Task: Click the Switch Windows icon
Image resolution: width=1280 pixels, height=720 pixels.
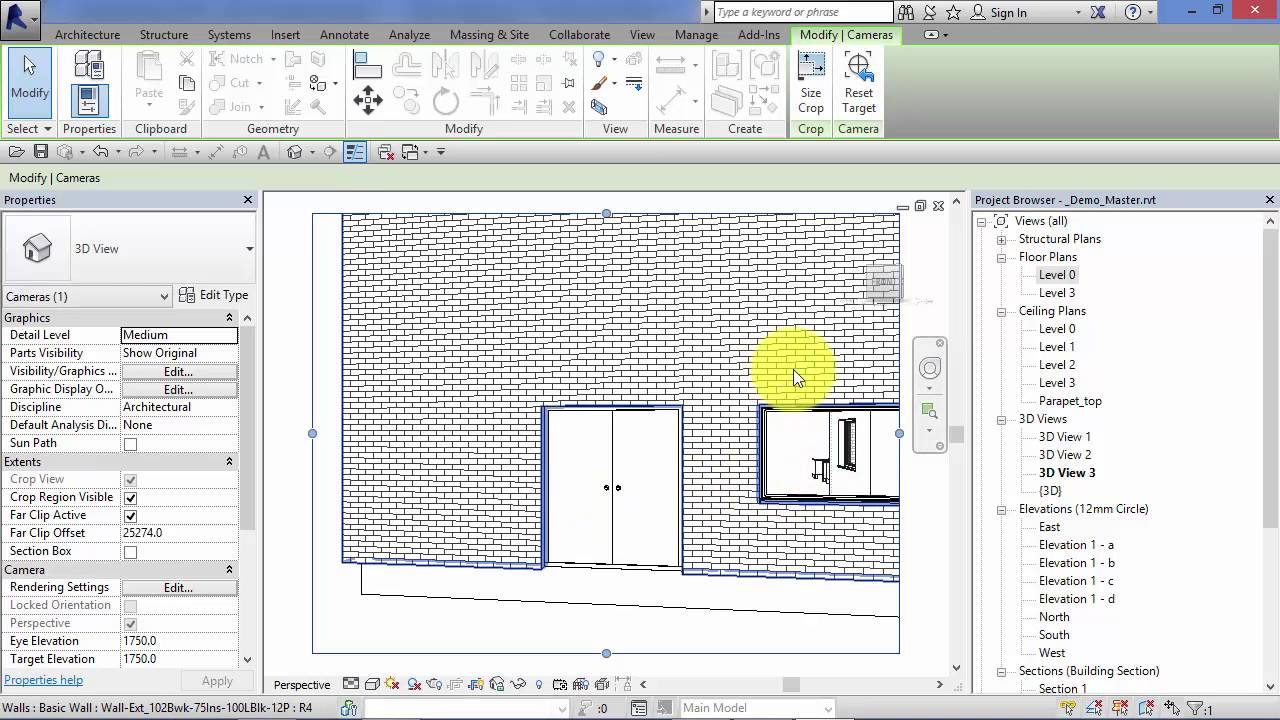Action: click(x=410, y=152)
